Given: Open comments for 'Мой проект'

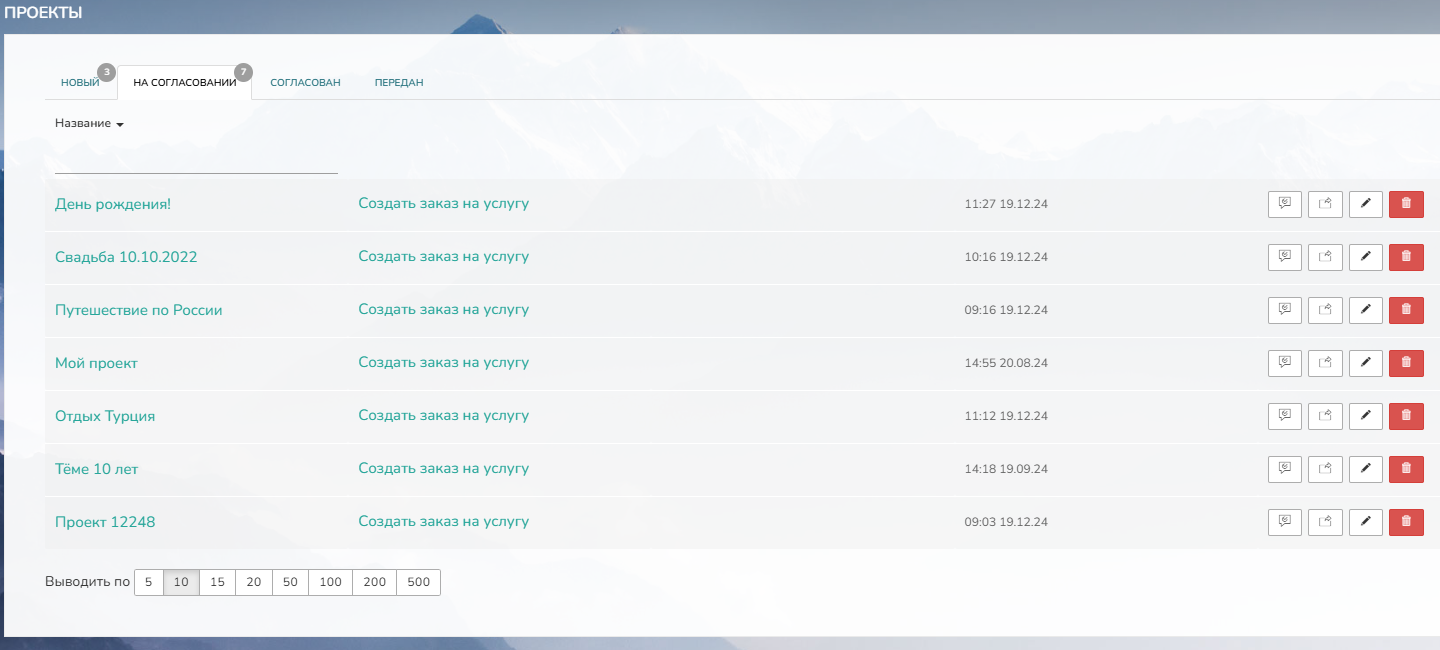Looking at the screenshot, I should [x=1285, y=363].
